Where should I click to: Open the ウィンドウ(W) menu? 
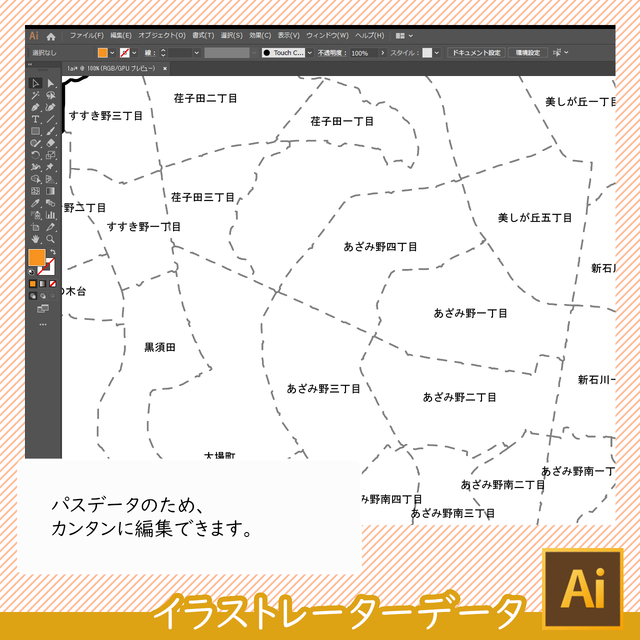[327, 36]
